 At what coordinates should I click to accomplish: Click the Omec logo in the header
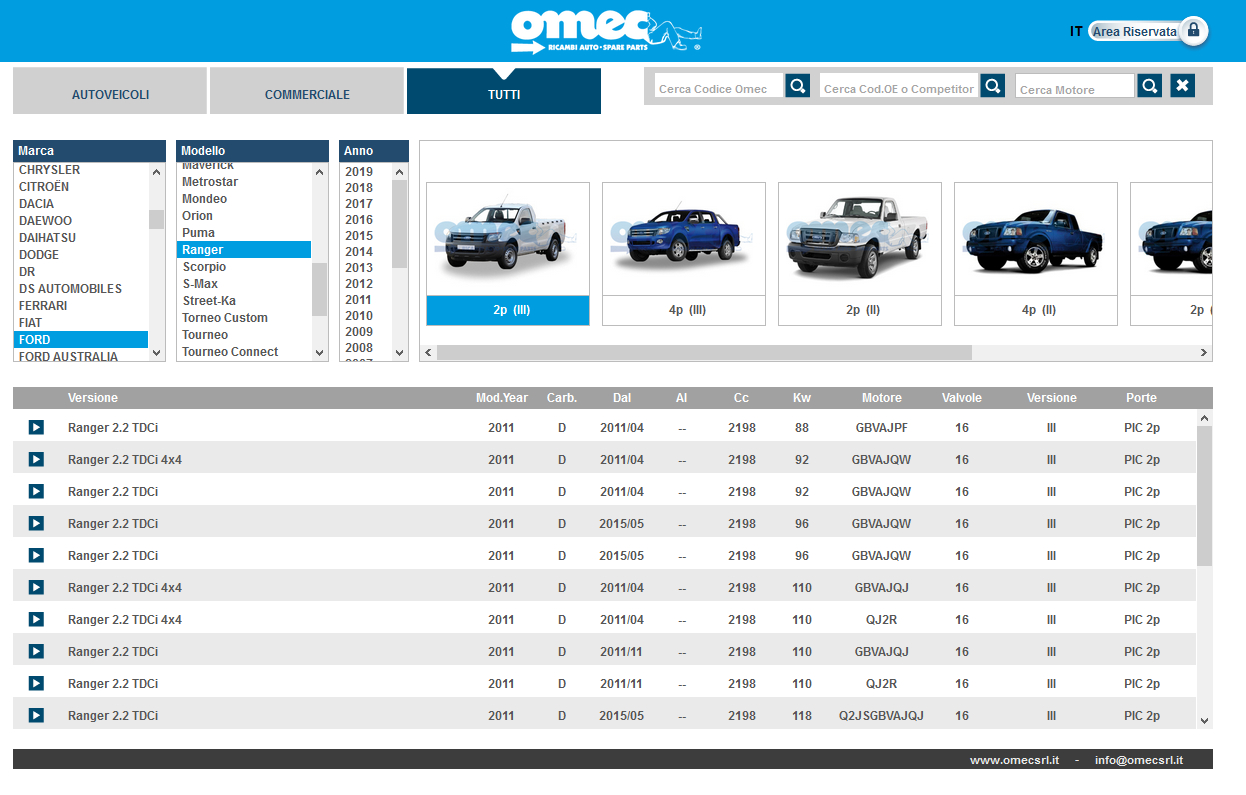(606, 31)
